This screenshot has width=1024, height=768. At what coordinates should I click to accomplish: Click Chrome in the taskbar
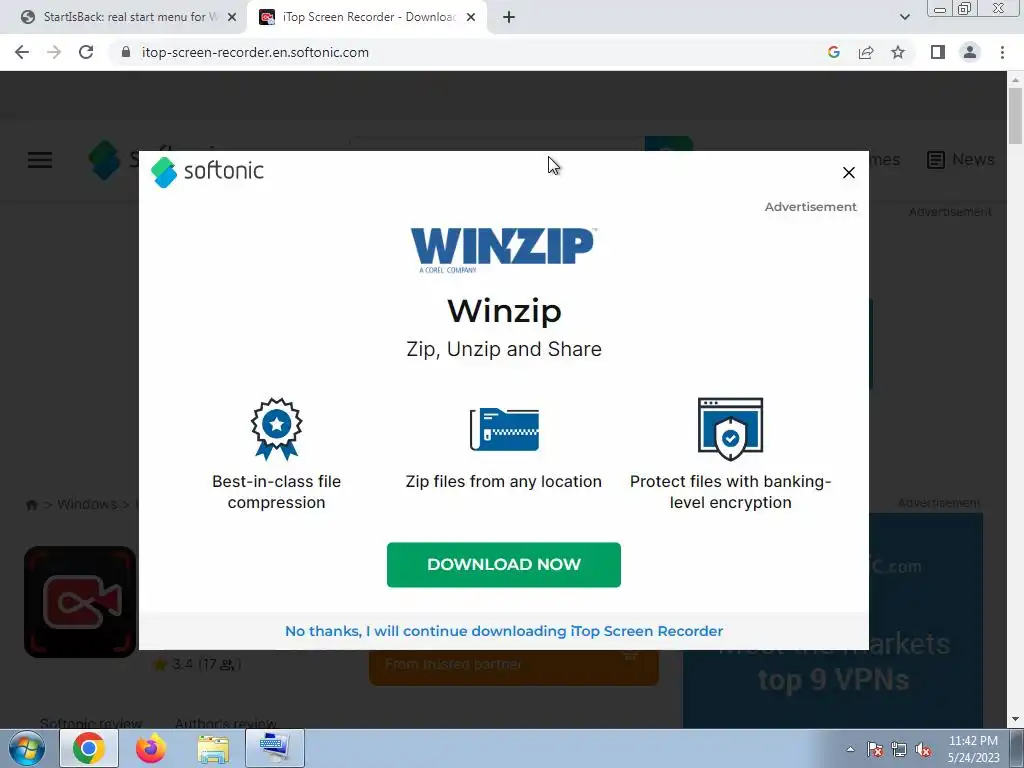point(89,748)
